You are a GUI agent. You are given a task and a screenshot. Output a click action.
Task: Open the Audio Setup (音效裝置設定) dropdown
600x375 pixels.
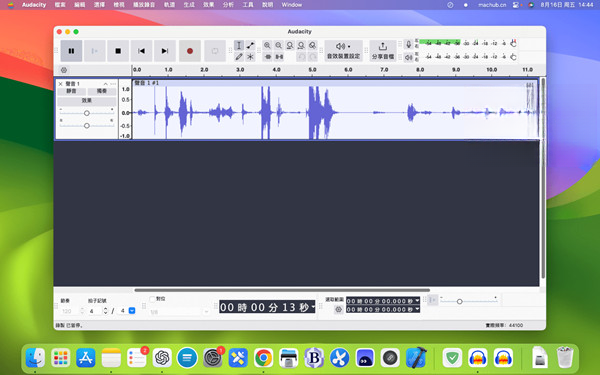pos(343,51)
